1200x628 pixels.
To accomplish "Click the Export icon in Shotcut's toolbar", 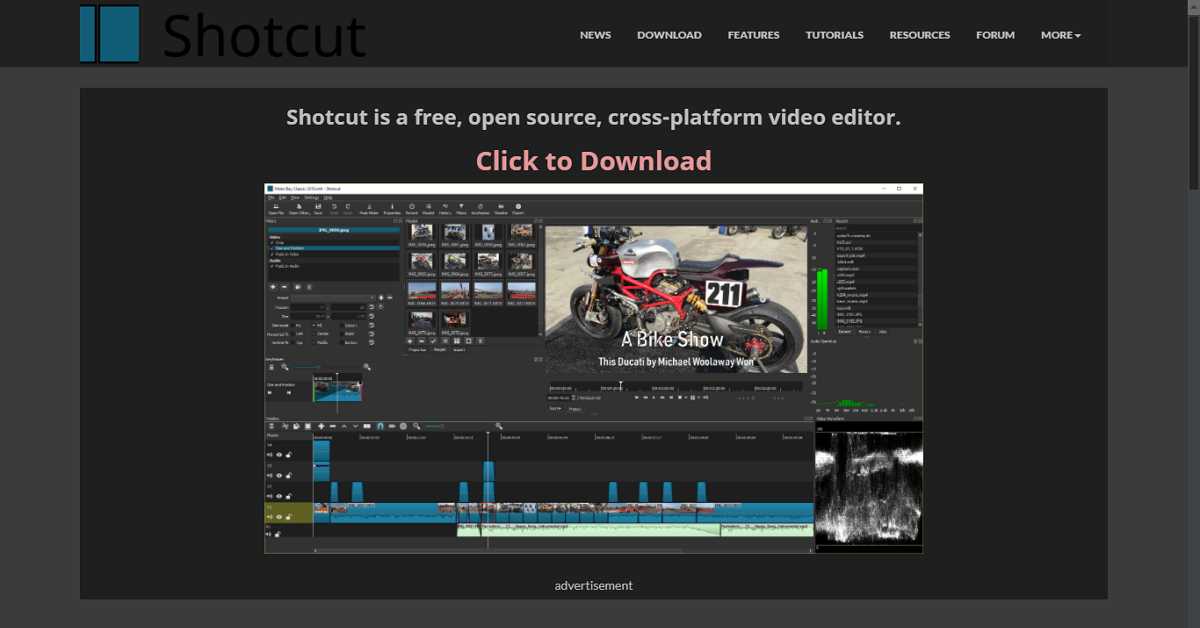I will click(x=518, y=208).
